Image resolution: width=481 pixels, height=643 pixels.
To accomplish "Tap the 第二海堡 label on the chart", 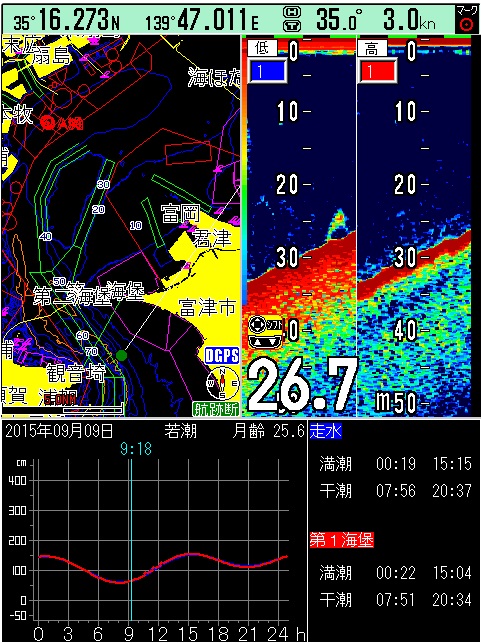I will (x=71, y=295).
